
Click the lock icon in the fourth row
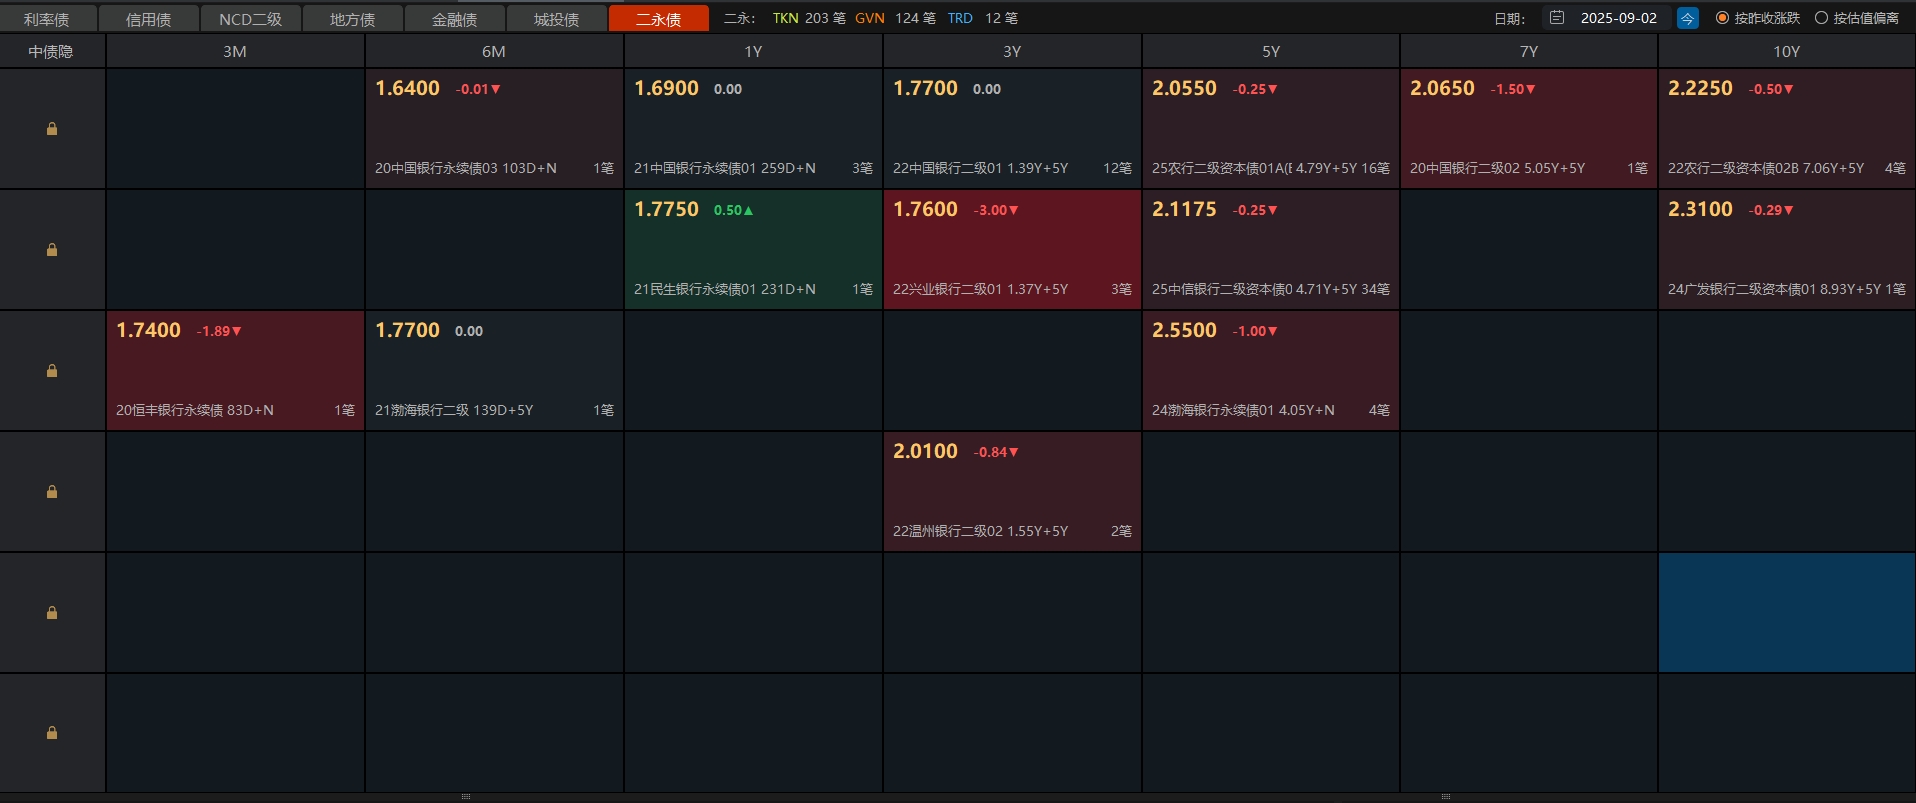52,492
